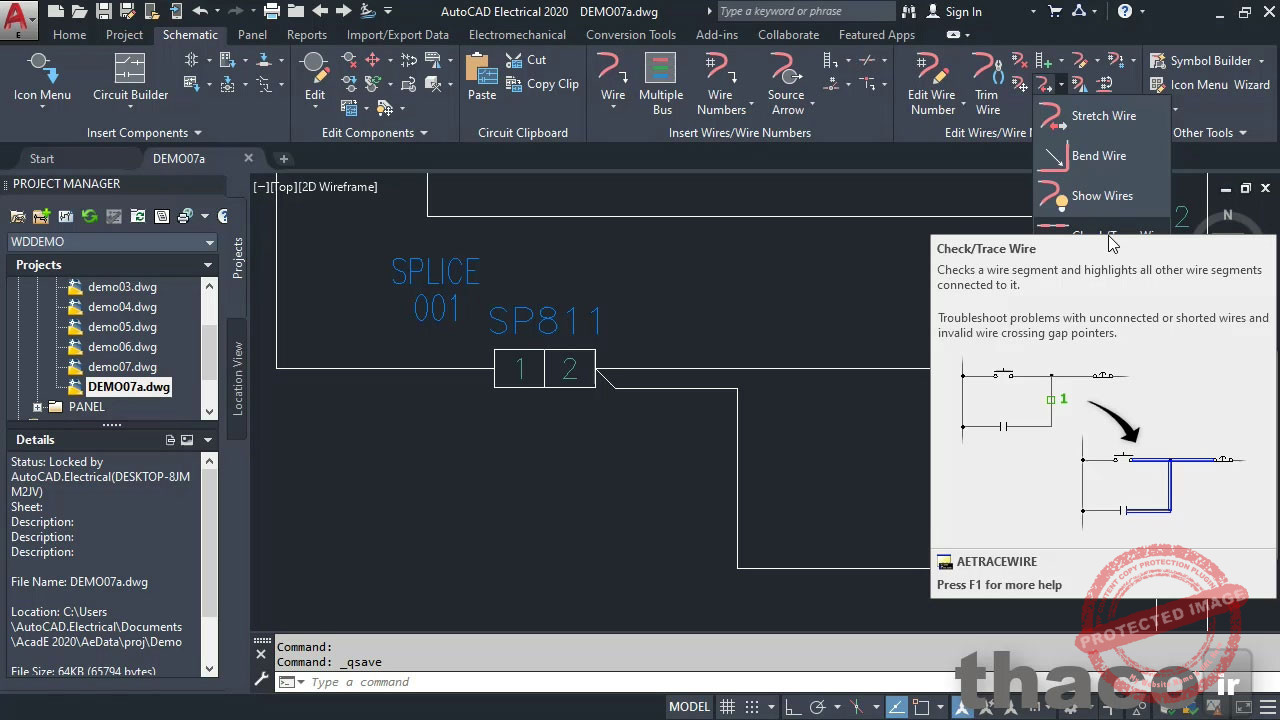Open the WDDEMO project dropdown
Screen dimensions: 1280x720
112,242
